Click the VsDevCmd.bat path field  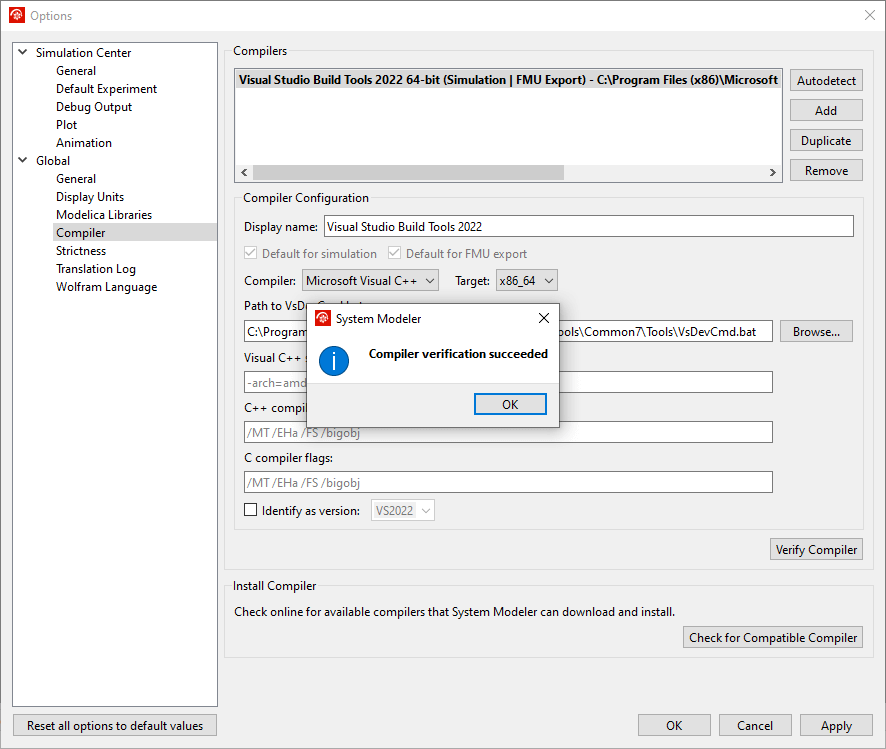click(508, 332)
